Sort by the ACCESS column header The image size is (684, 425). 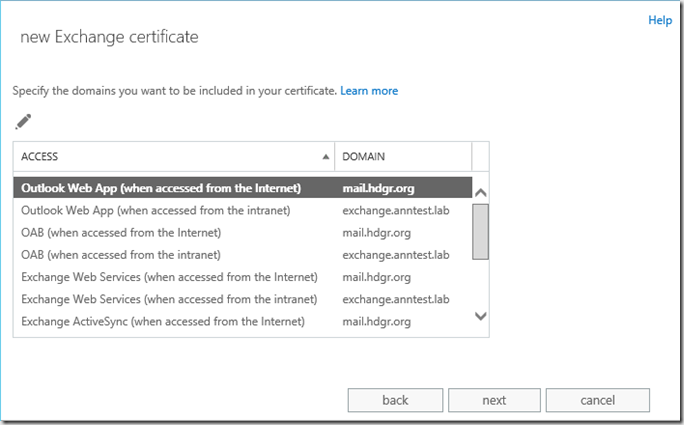tap(170, 157)
